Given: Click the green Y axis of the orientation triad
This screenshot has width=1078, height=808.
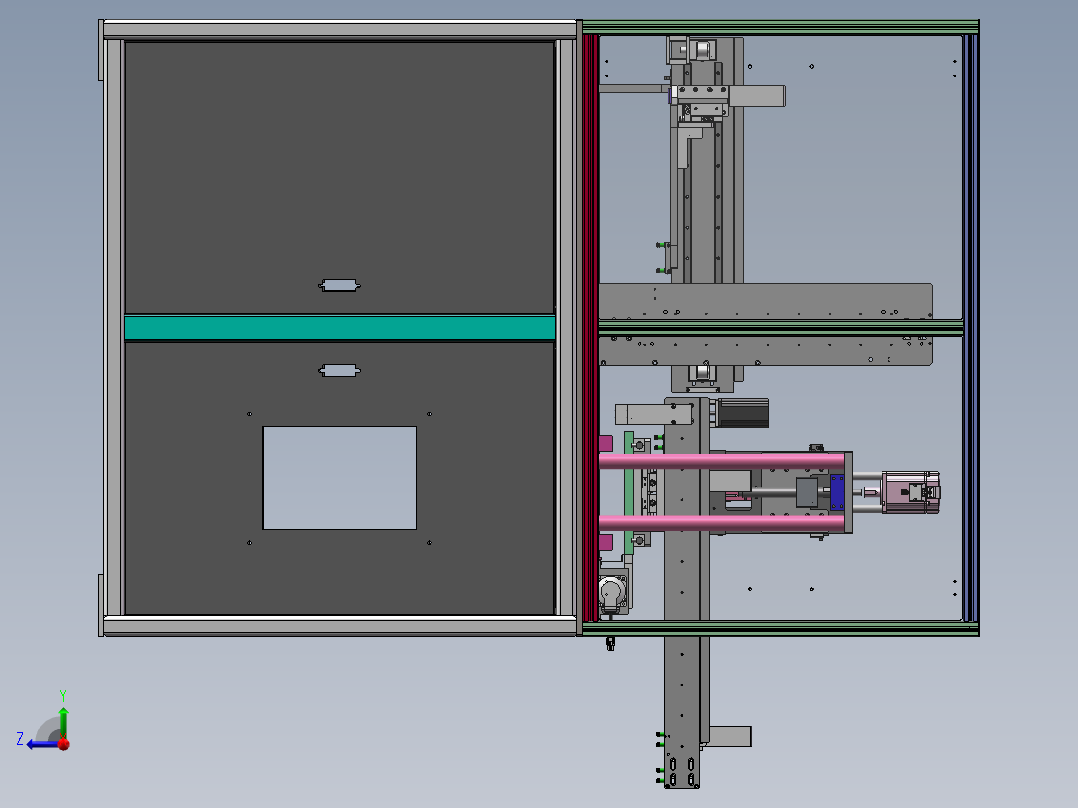Looking at the screenshot, I should click(x=63, y=722).
